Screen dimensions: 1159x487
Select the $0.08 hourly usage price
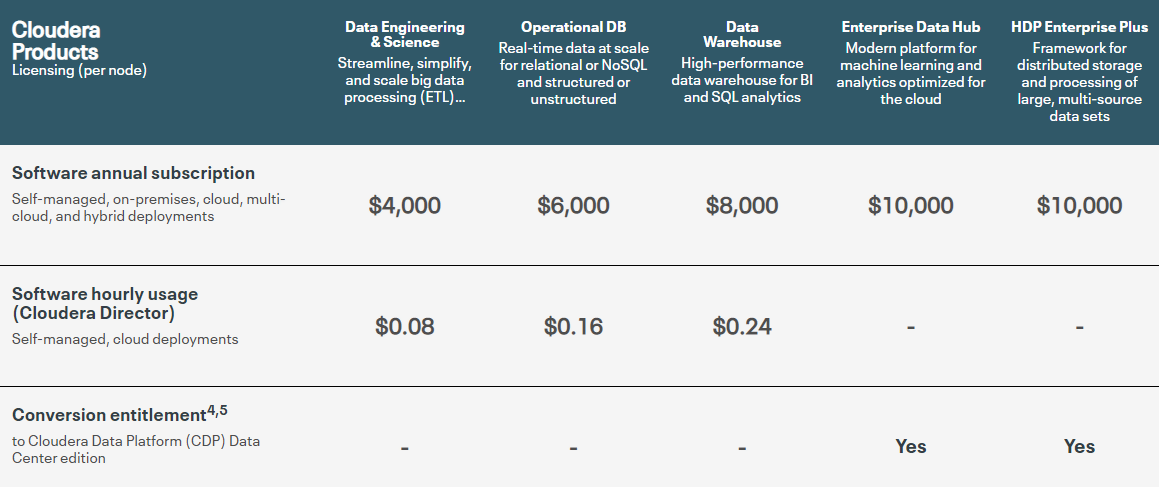[404, 326]
